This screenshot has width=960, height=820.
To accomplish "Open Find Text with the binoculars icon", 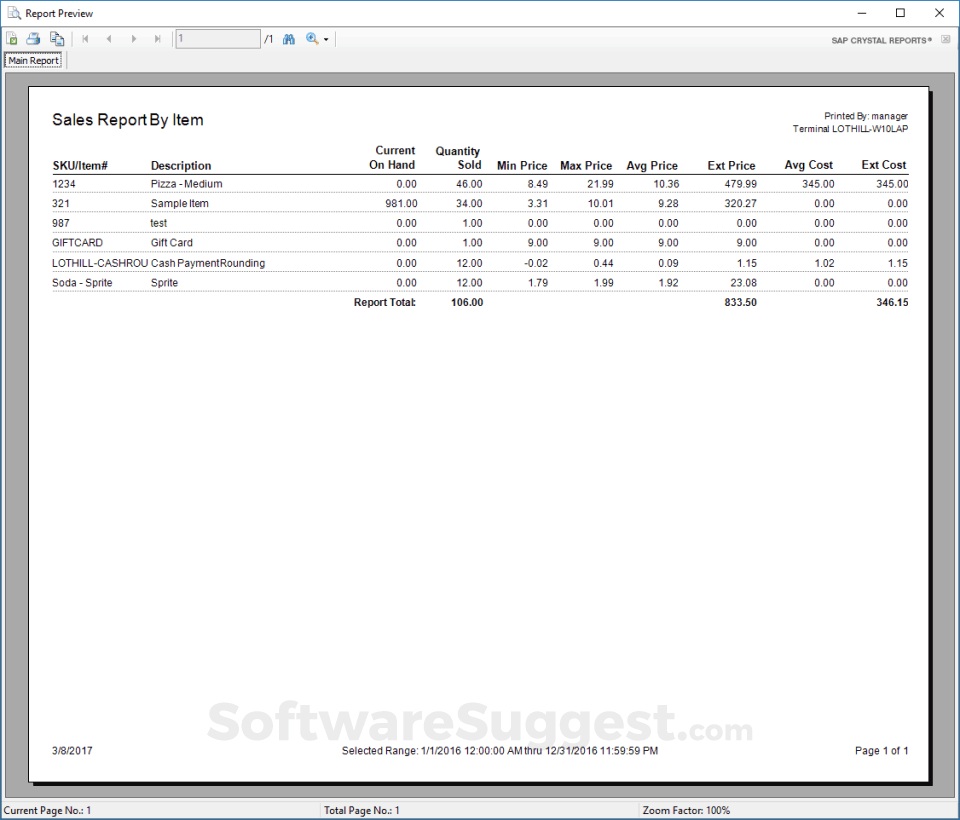I will 289,39.
